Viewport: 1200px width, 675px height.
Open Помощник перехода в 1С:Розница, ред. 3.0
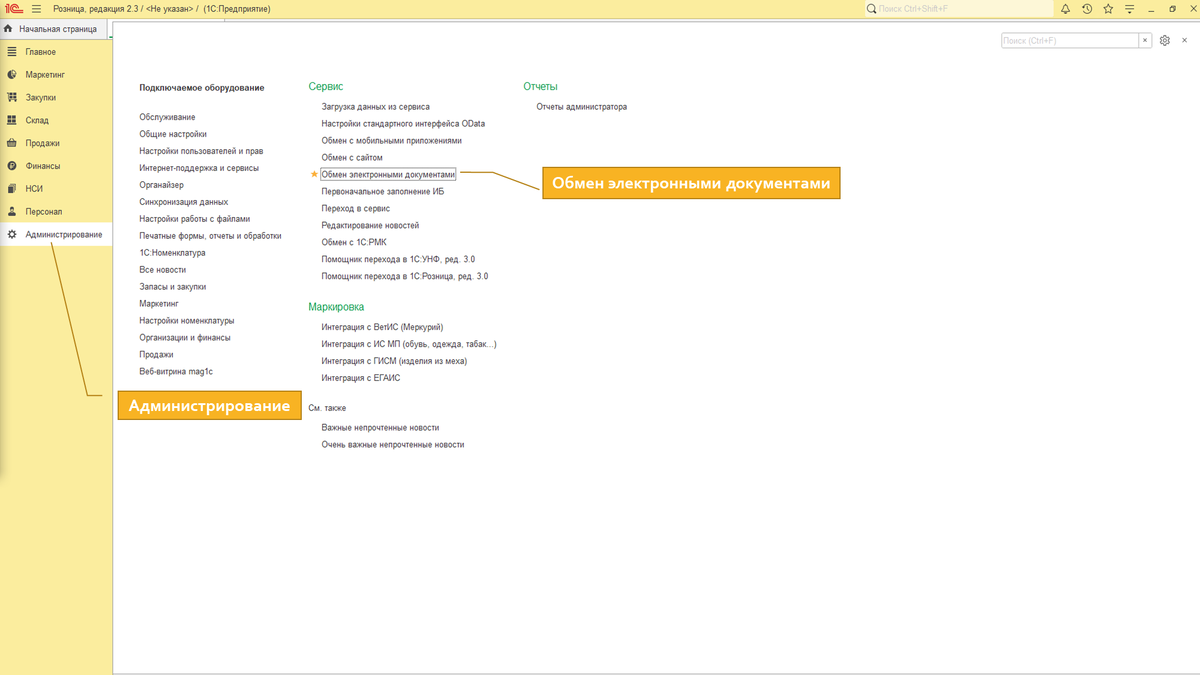[x=405, y=276]
